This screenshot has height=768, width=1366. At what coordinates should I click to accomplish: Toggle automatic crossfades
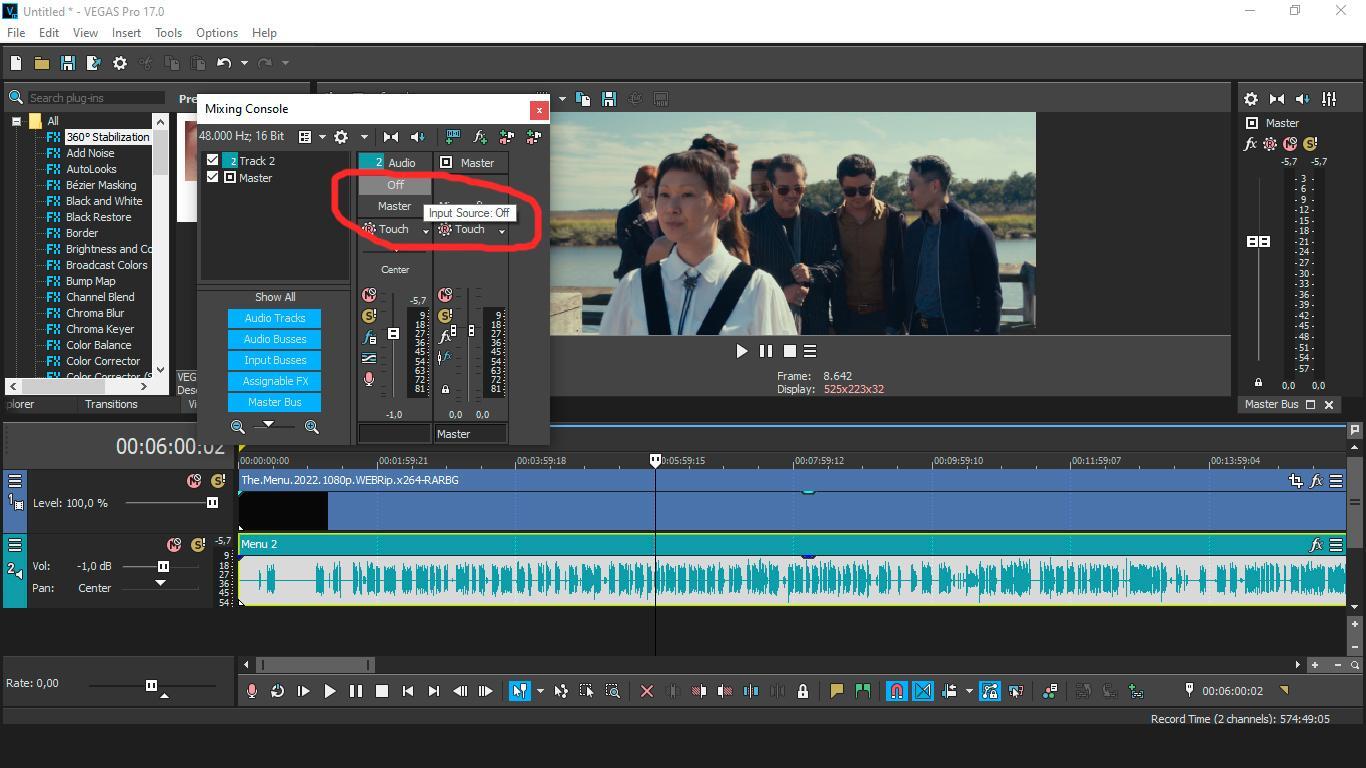(923, 691)
